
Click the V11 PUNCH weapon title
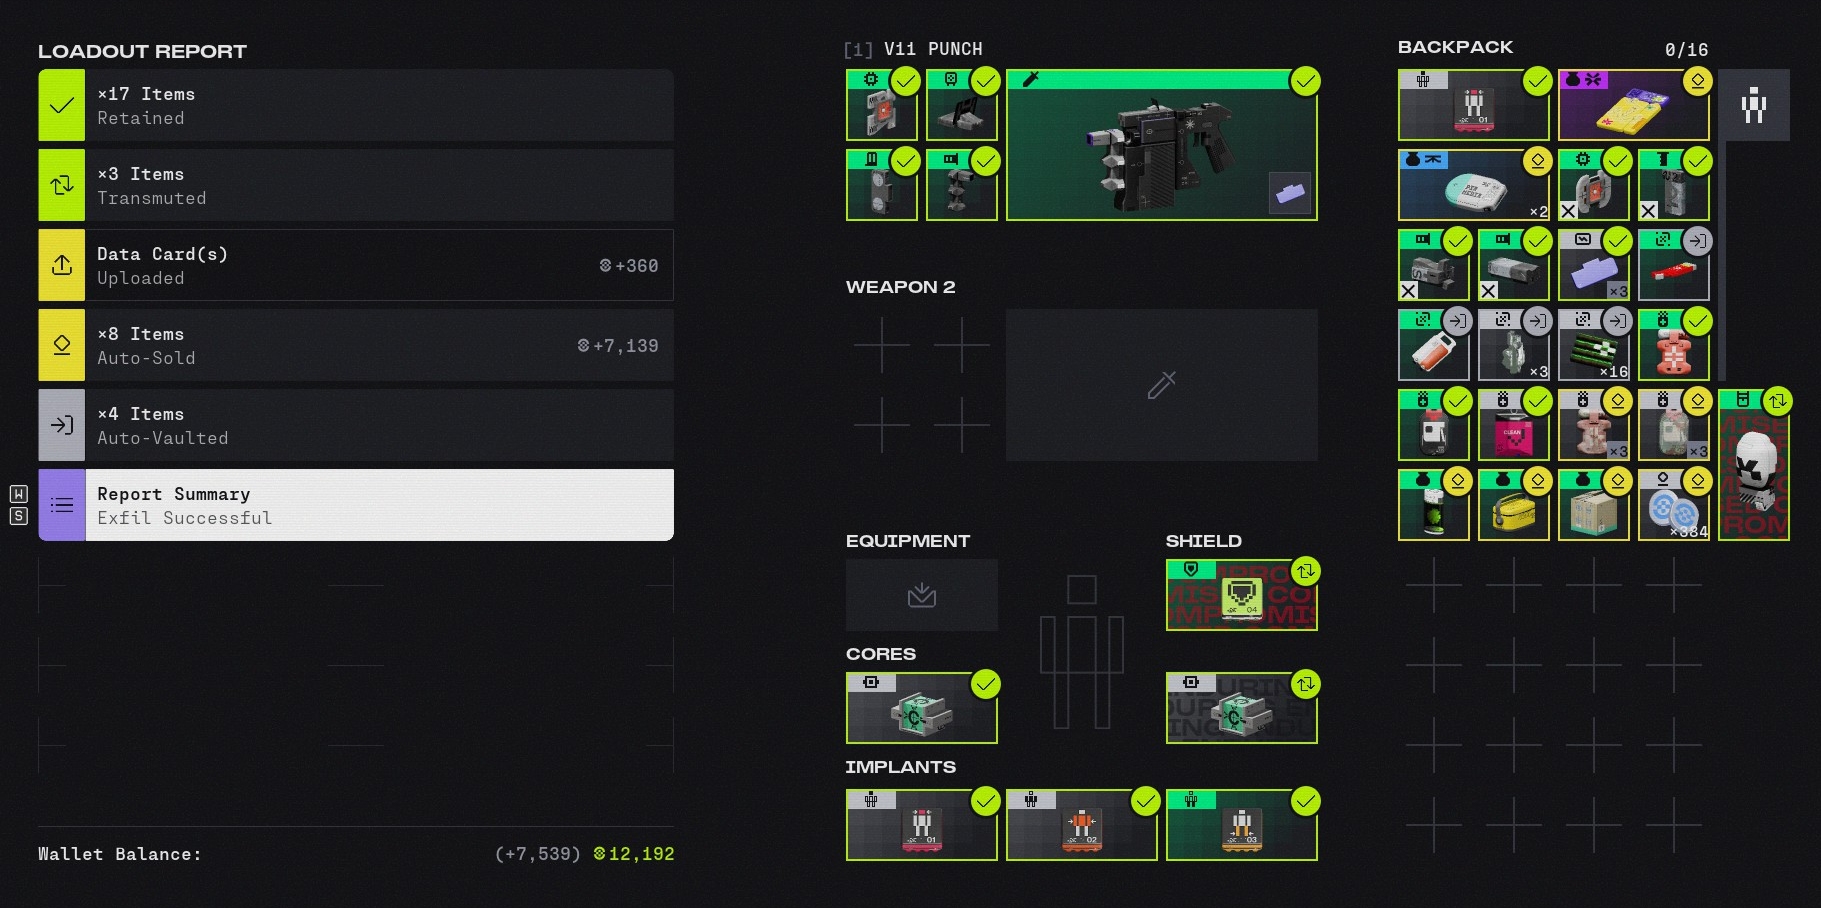tap(933, 49)
